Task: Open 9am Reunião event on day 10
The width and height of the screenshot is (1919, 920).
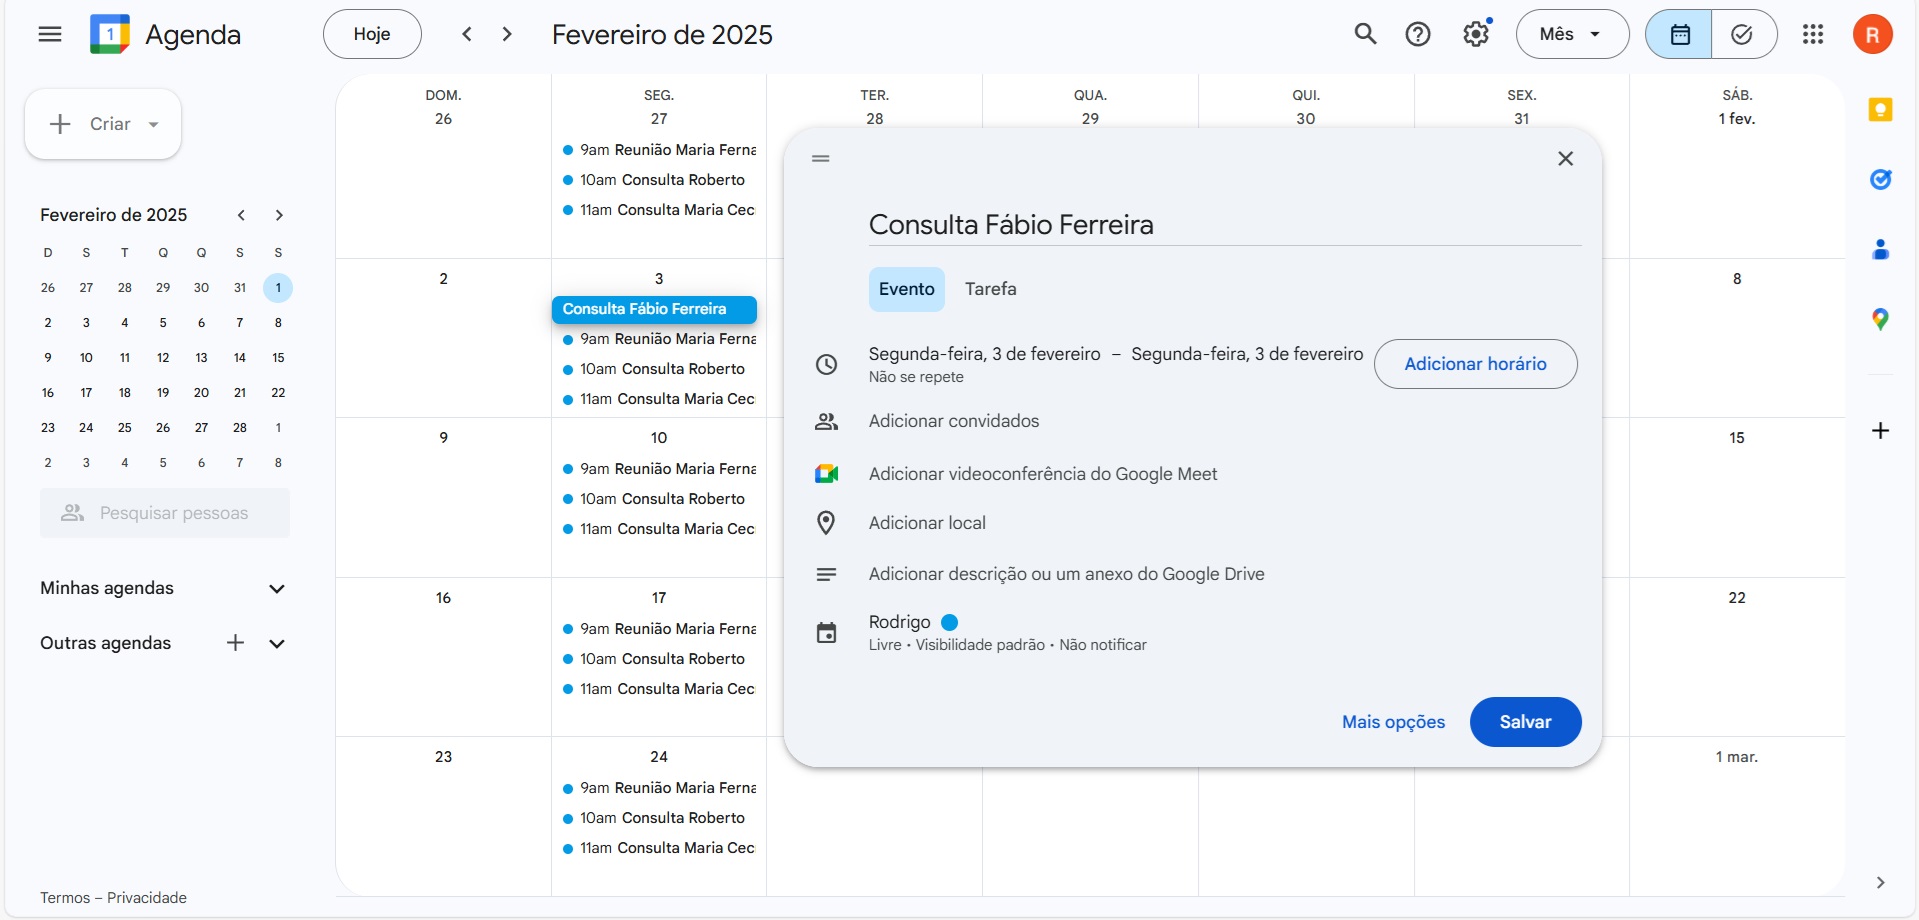Action: 659,469
